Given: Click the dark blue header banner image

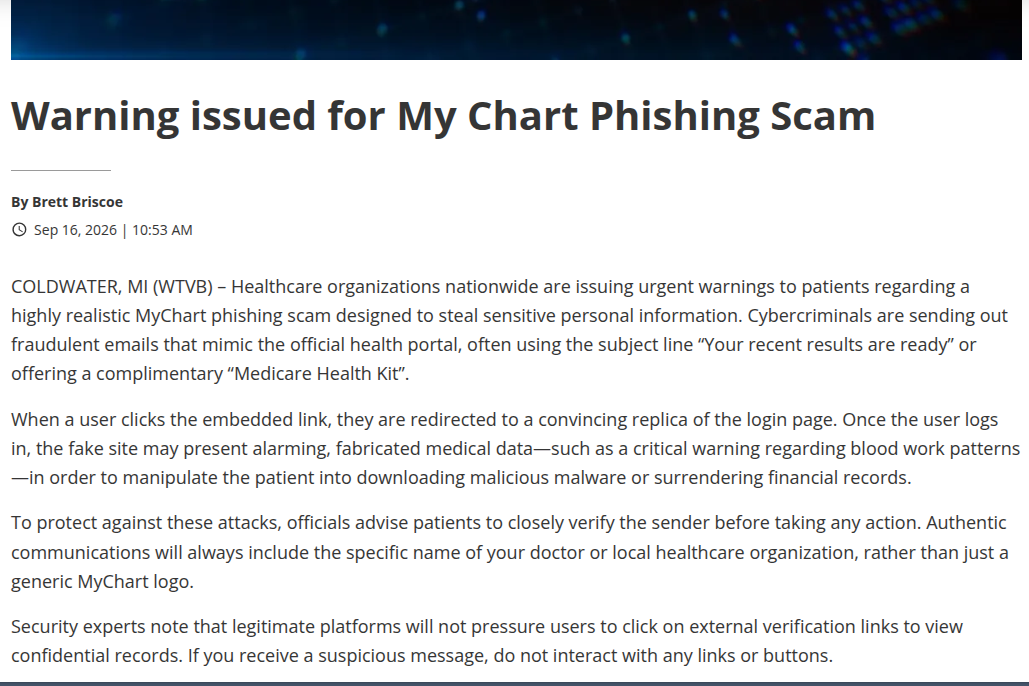Looking at the screenshot, I should pyautogui.click(x=516, y=30).
